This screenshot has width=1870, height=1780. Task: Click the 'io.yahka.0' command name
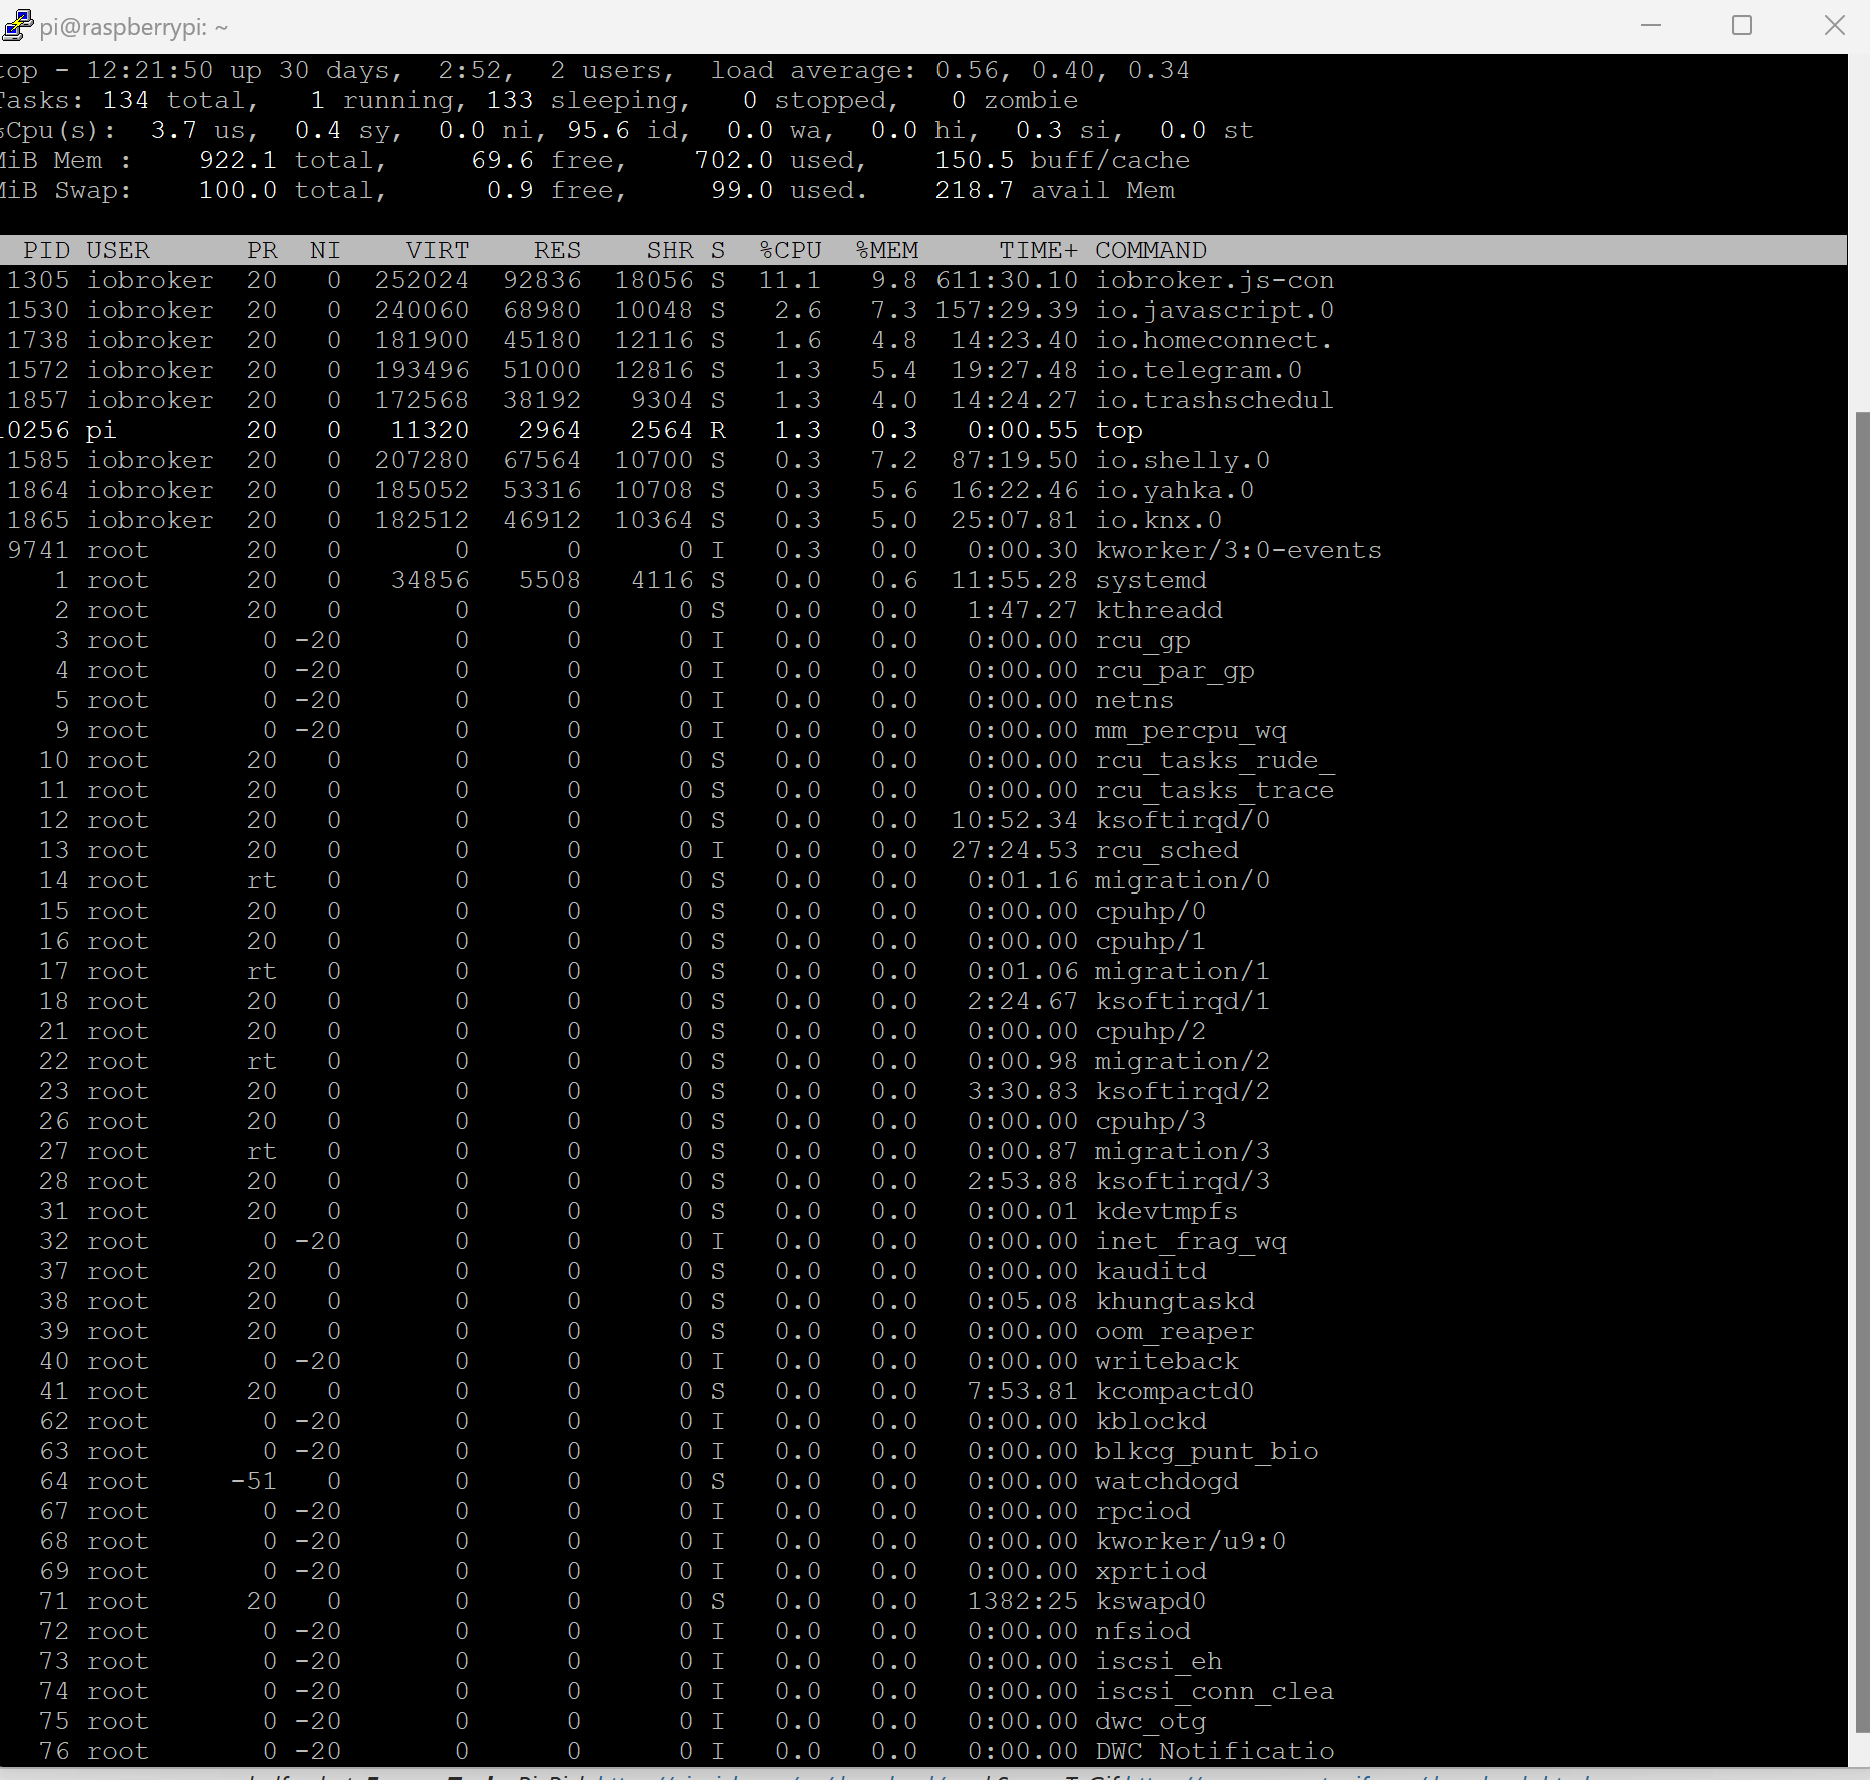pos(1175,490)
